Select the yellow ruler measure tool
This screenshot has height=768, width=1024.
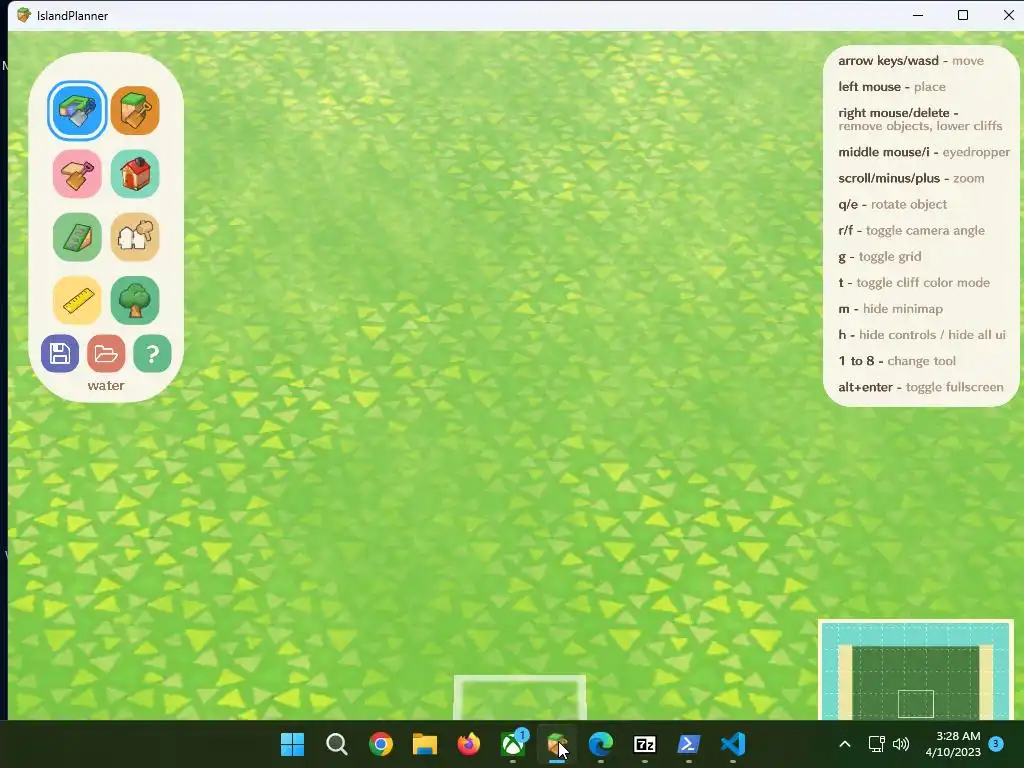[77, 300]
